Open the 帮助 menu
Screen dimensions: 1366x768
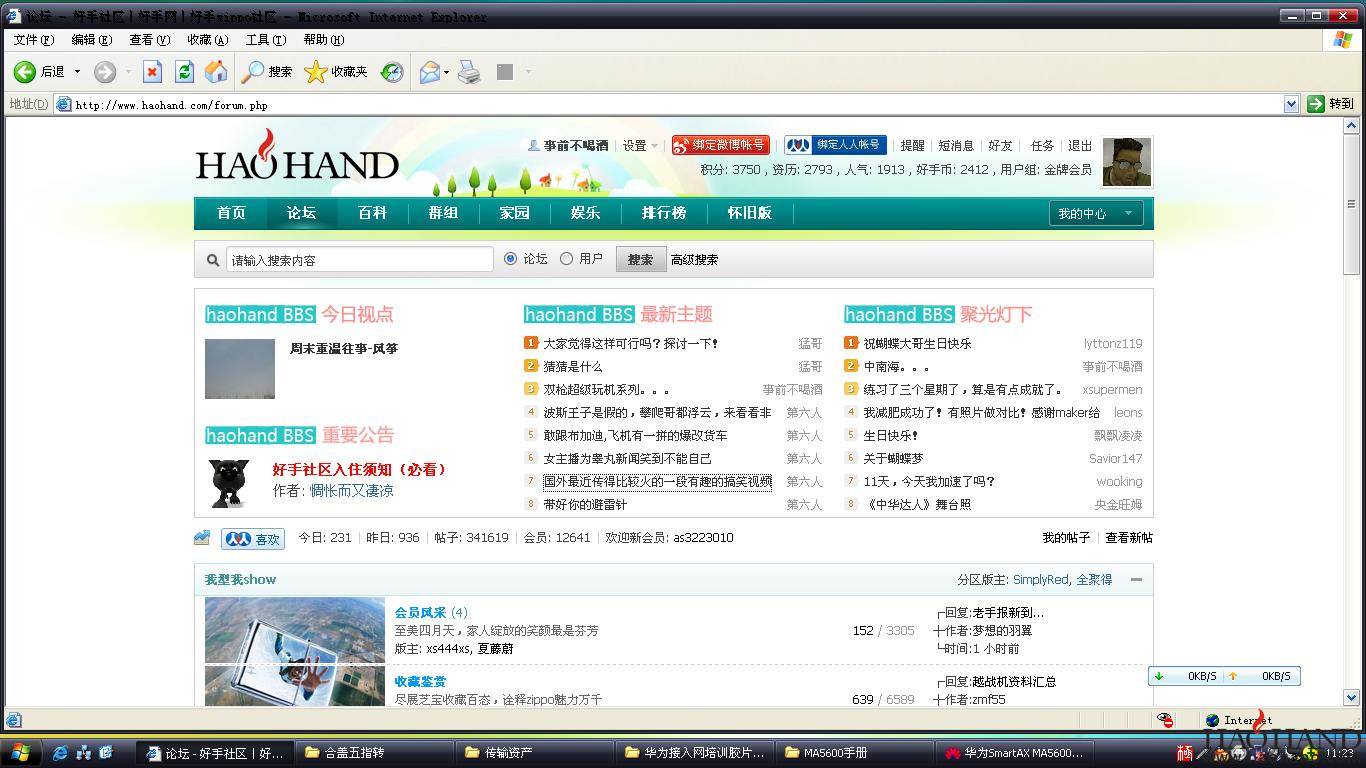pyautogui.click(x=324, y=40)
